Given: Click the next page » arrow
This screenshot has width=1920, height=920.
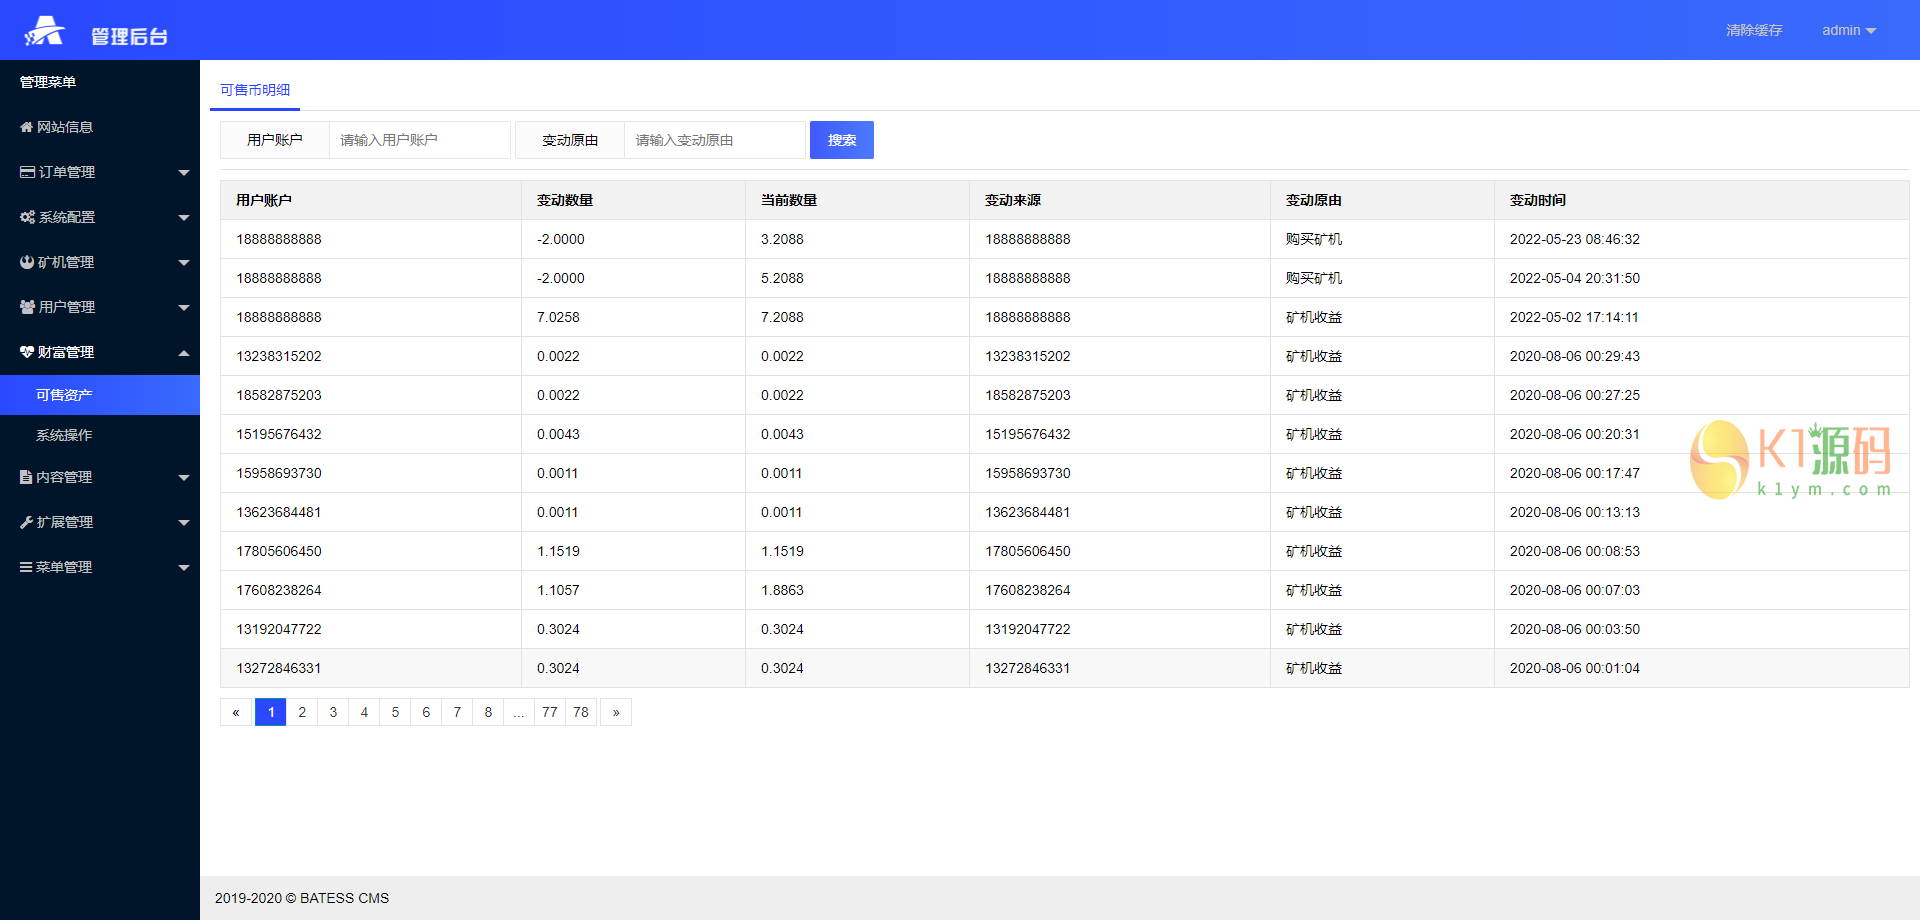Looking at the screenshot, I should (x=616, y=712).
